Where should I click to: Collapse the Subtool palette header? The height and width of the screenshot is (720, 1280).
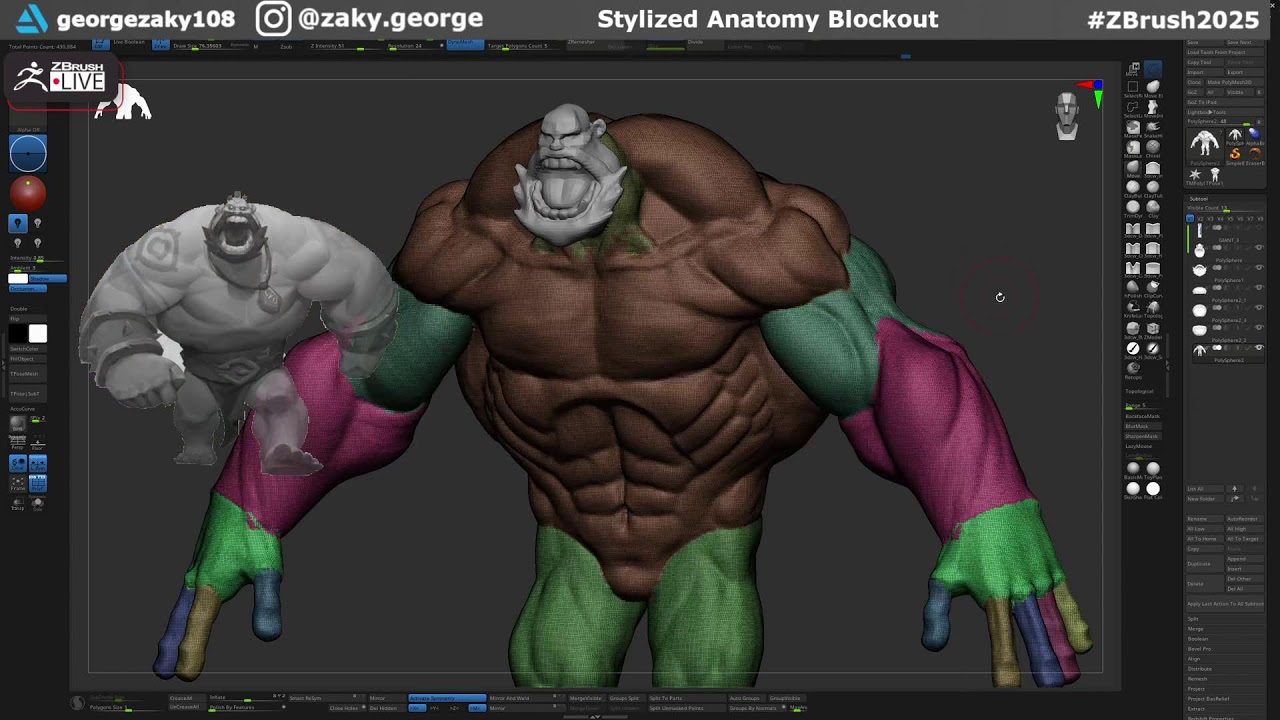pos(1198,198)
